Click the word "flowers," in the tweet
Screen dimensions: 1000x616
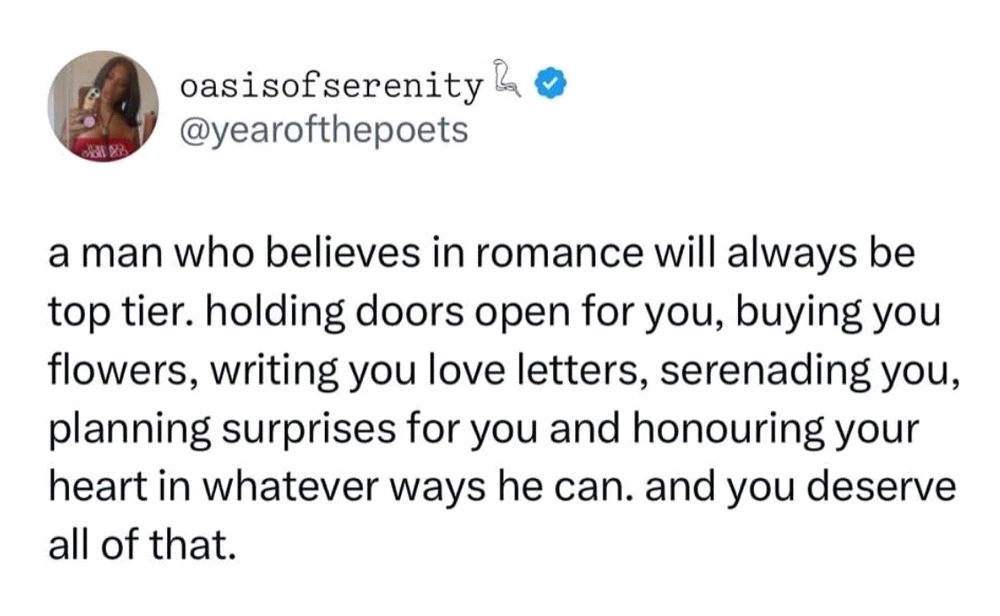click(x=124, y=370)
